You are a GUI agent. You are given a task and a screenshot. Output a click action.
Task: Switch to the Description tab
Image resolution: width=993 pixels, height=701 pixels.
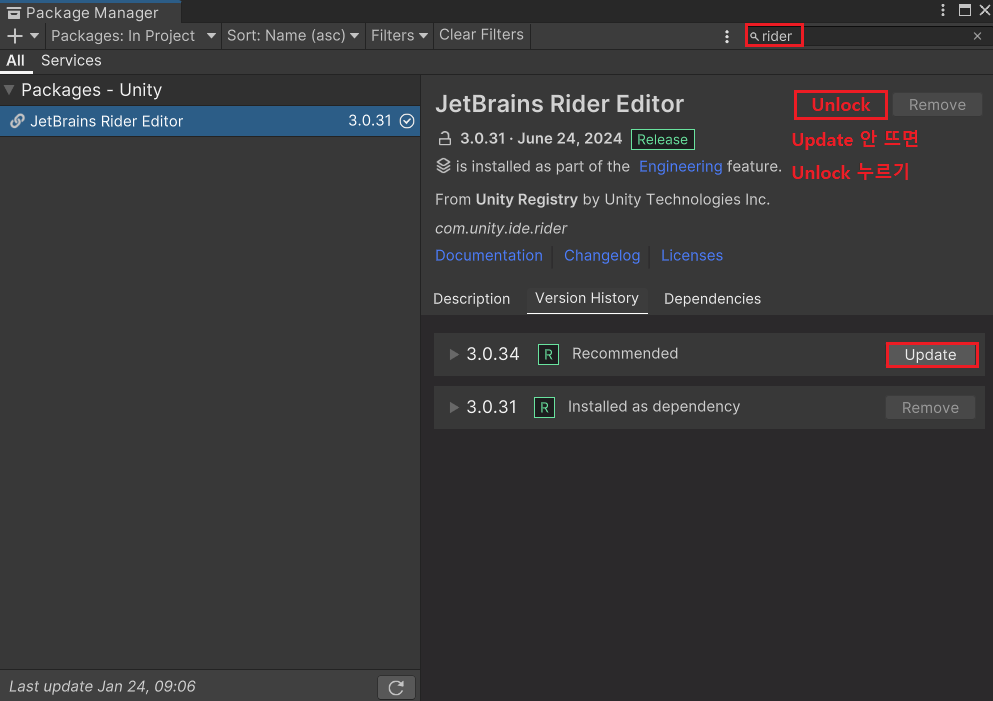[x=471, y=299]
